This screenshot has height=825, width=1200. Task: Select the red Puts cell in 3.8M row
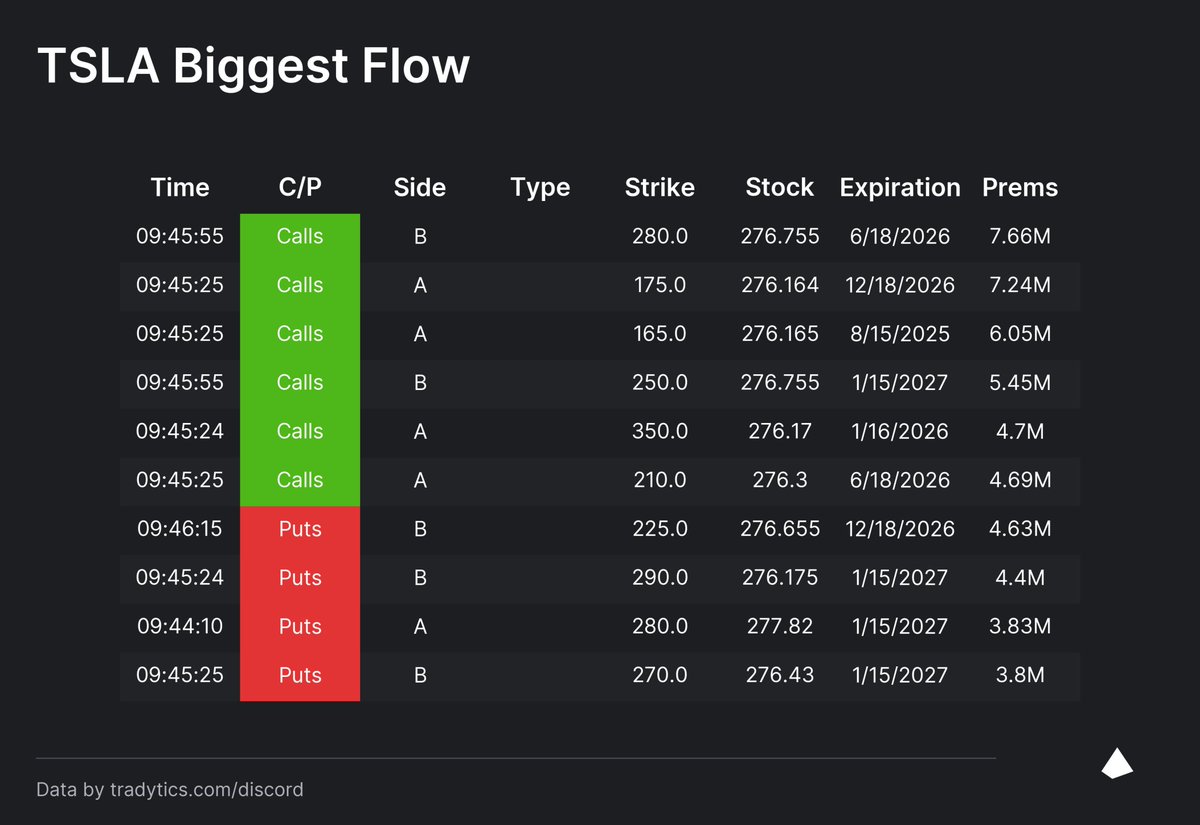[x=300, y=676]
